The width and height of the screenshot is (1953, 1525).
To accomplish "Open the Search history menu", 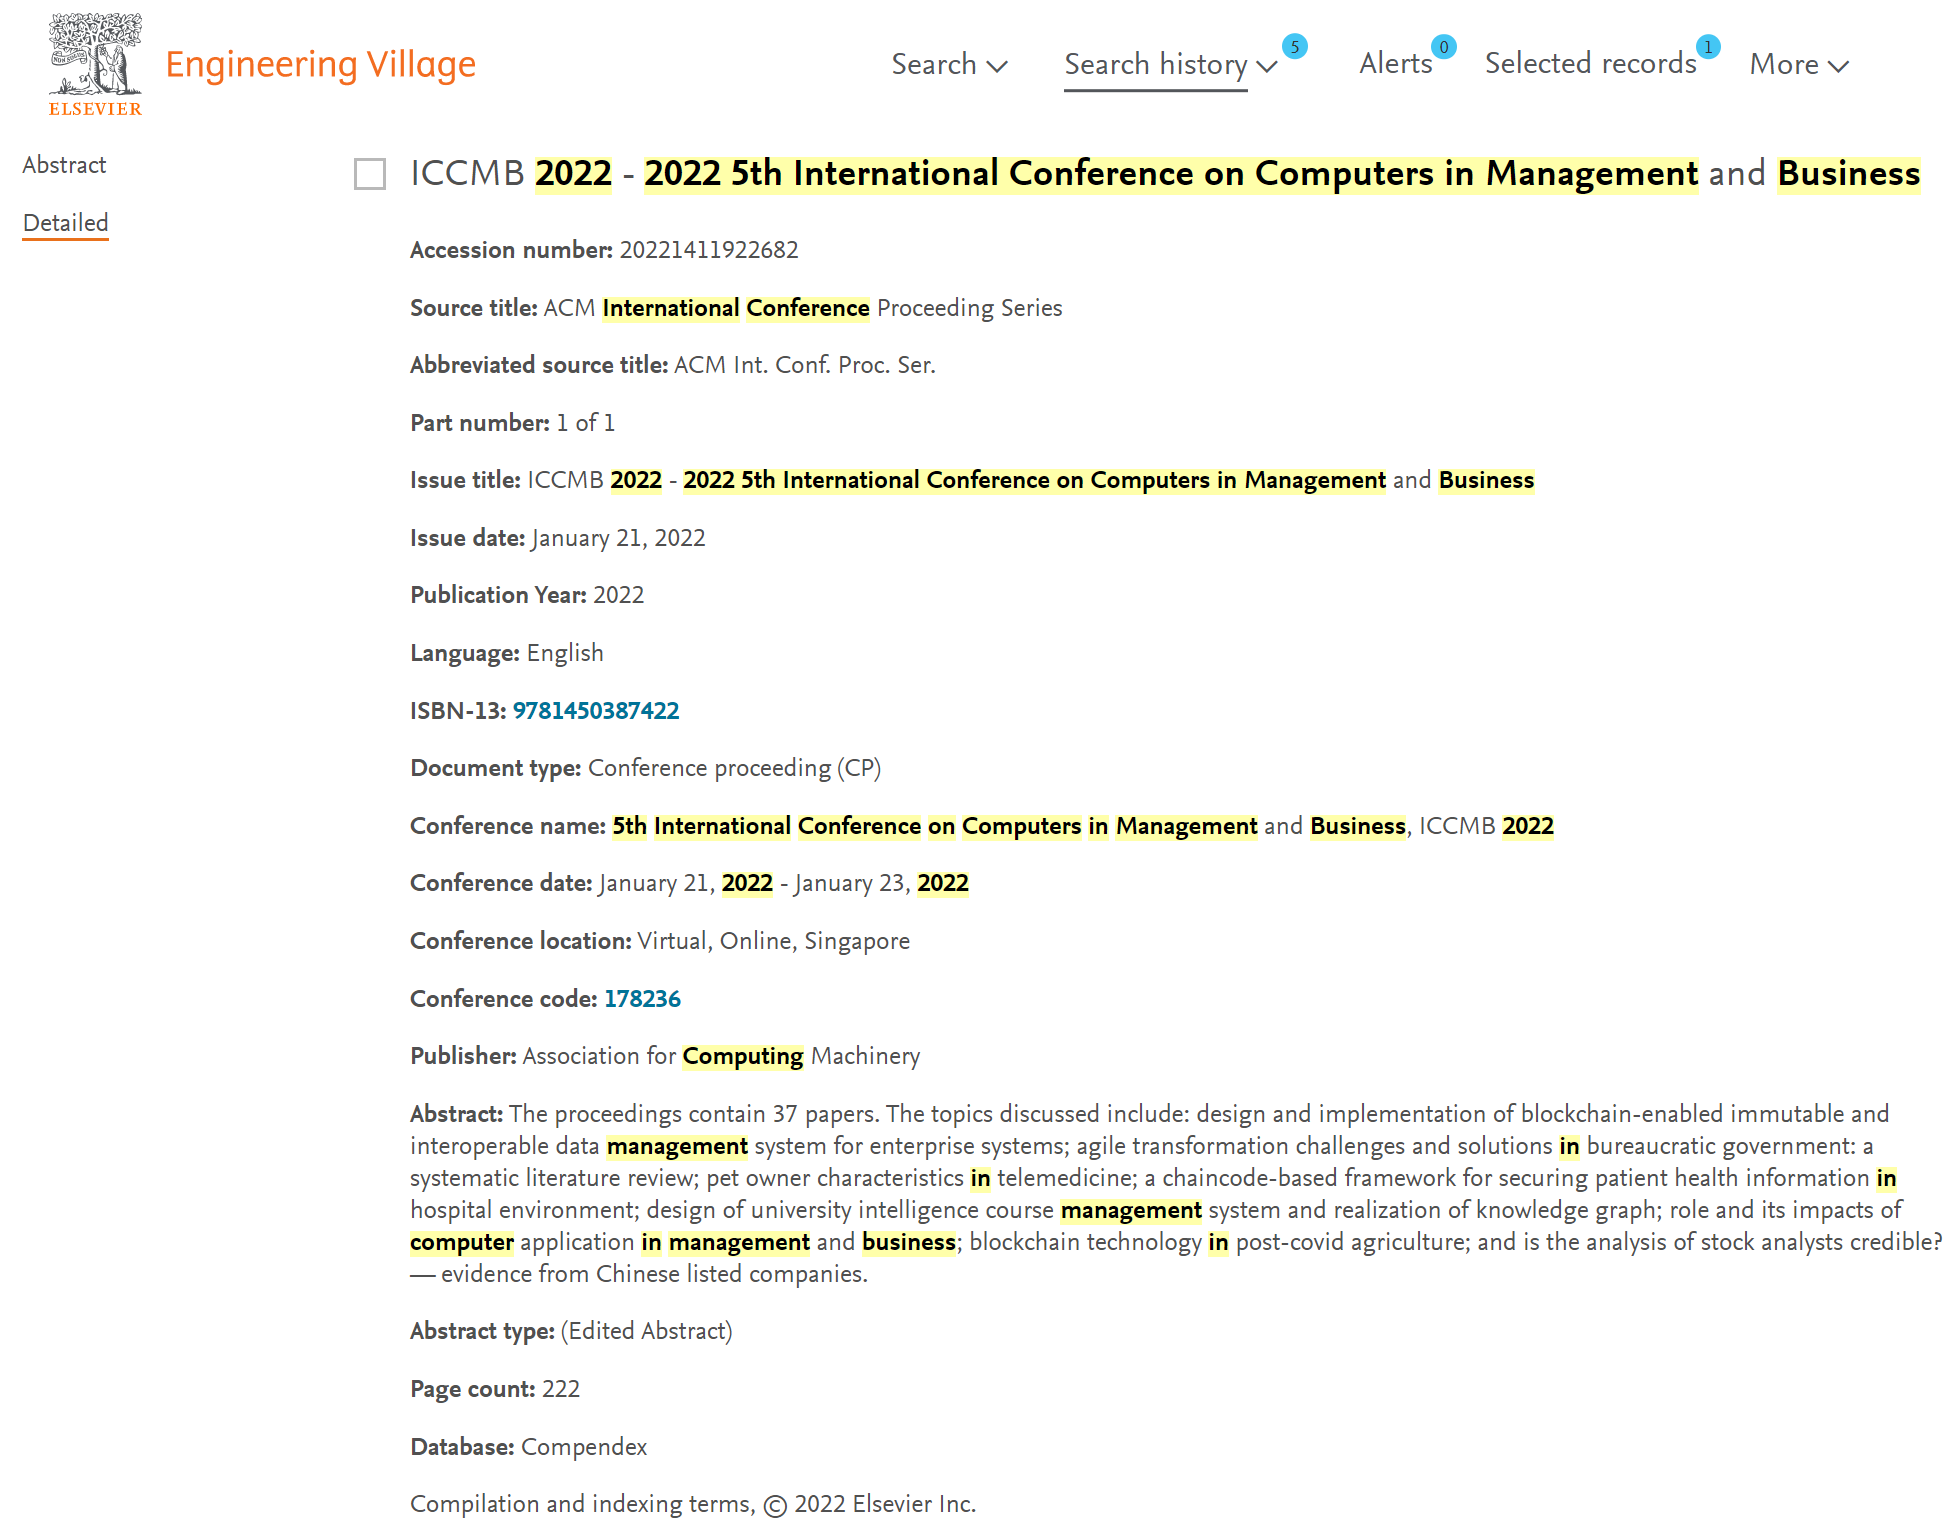I will pos(1155,64).
